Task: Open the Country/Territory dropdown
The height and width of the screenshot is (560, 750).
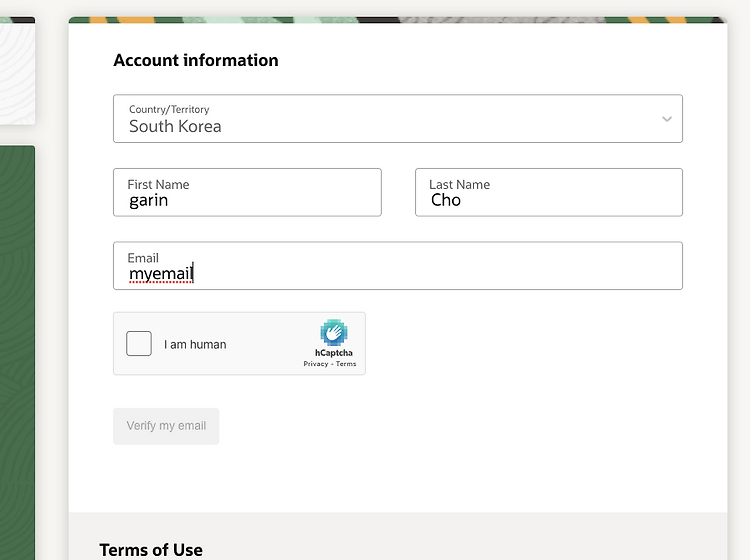Action: point(397,119)
